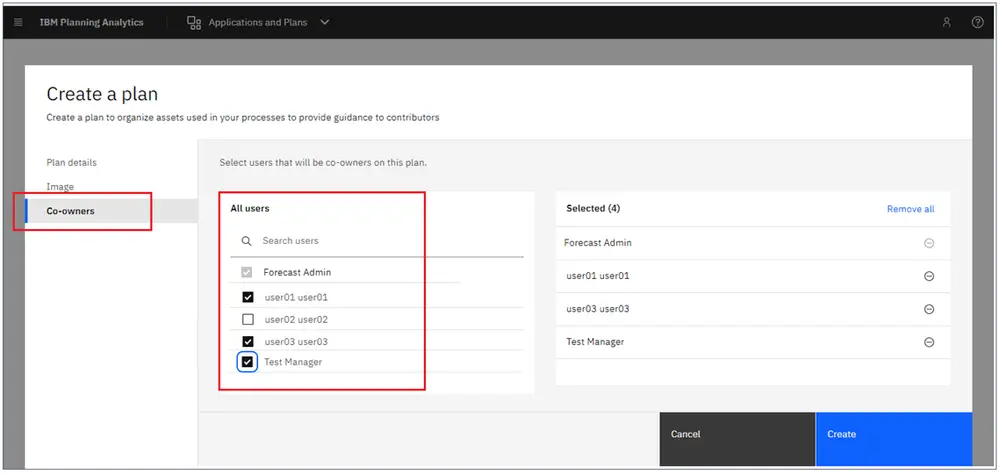This screenshot has width=1000, height=473.
Task: Expand the Applications and Plans dropdown chevron
Action: click(x=325, y=22)
